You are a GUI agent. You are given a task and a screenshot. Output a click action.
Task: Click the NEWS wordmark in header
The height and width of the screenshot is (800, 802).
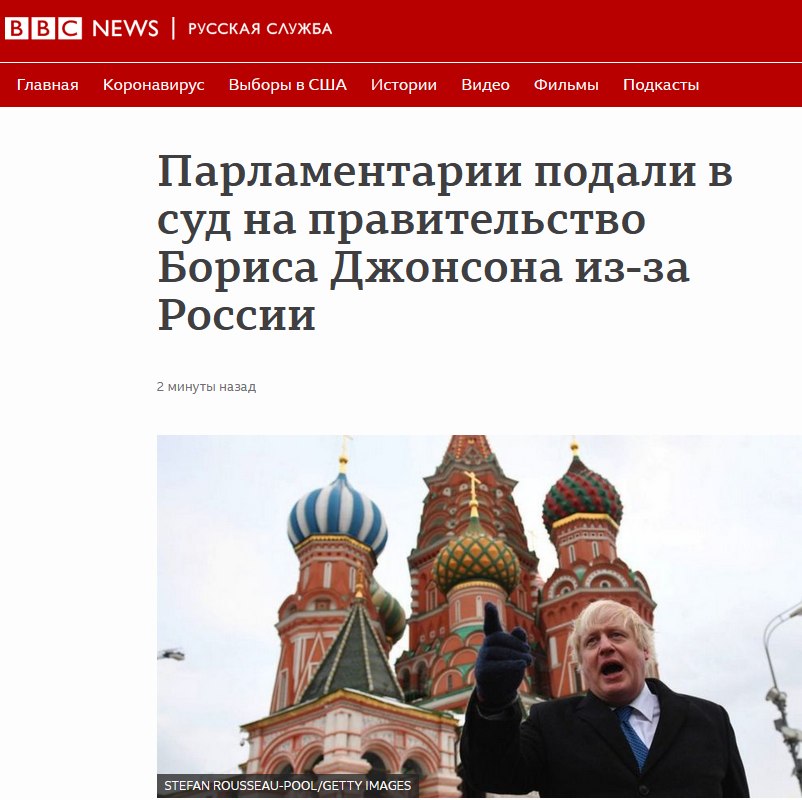[x=125, y=28]
